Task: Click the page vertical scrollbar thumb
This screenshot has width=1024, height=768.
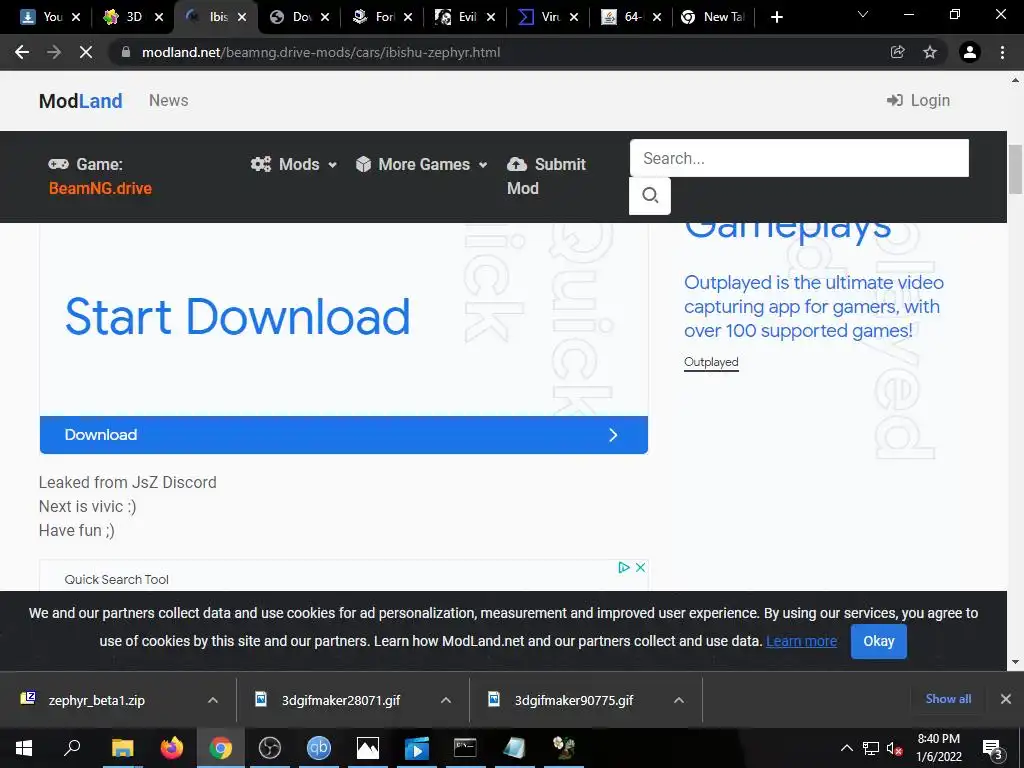Action: point(1015,170)
